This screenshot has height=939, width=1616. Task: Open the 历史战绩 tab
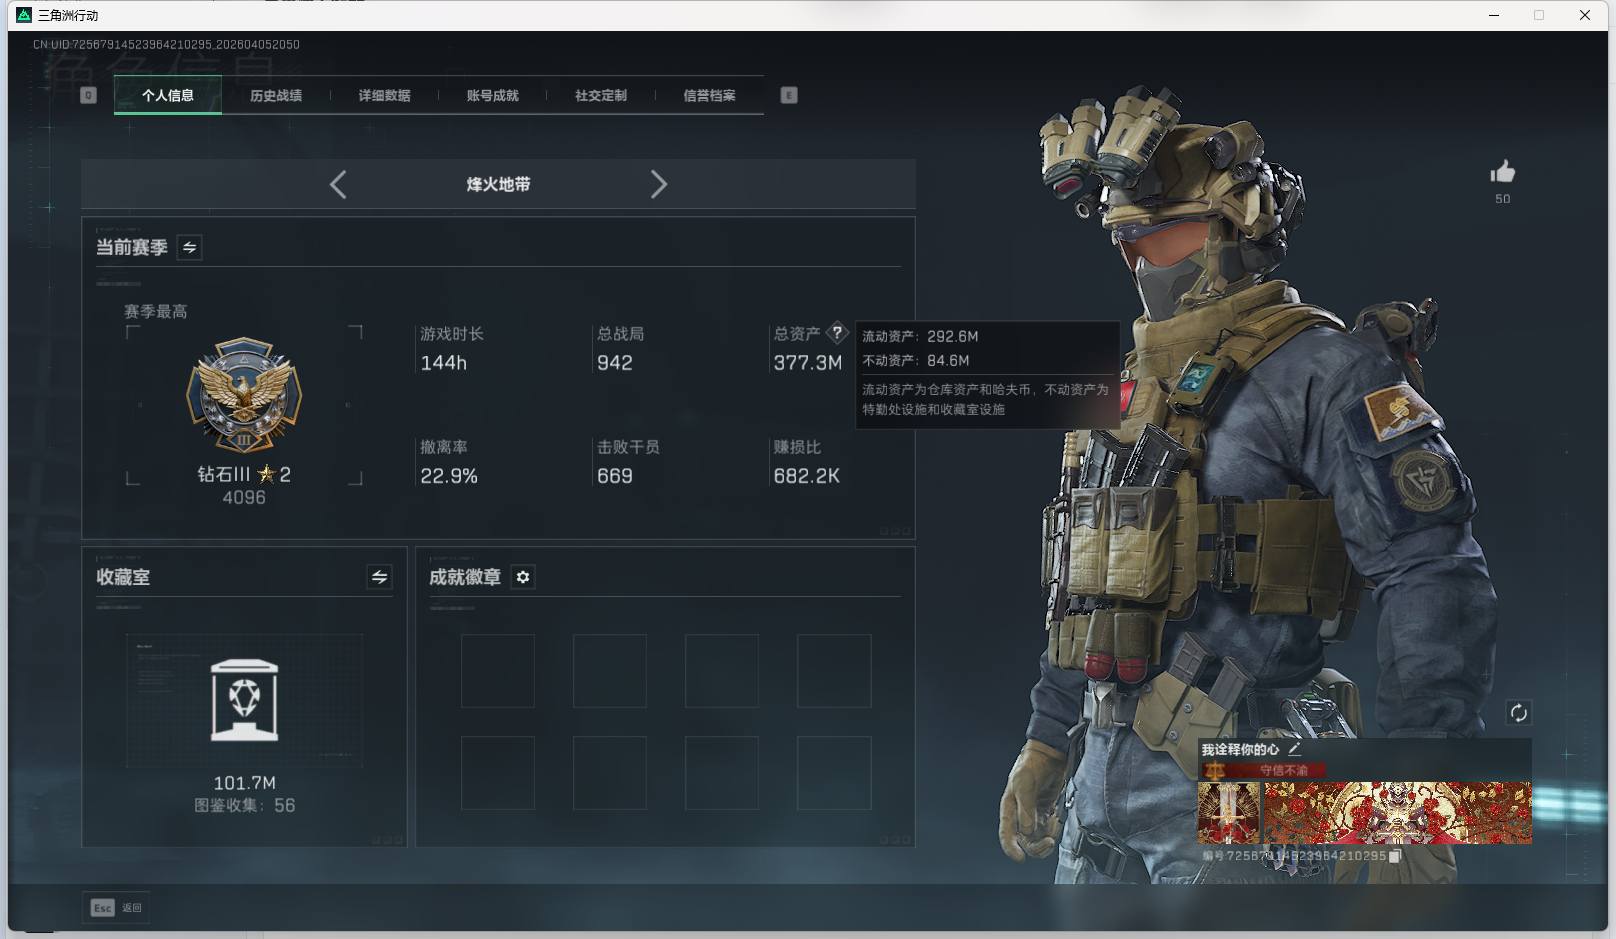click(276, 95)
